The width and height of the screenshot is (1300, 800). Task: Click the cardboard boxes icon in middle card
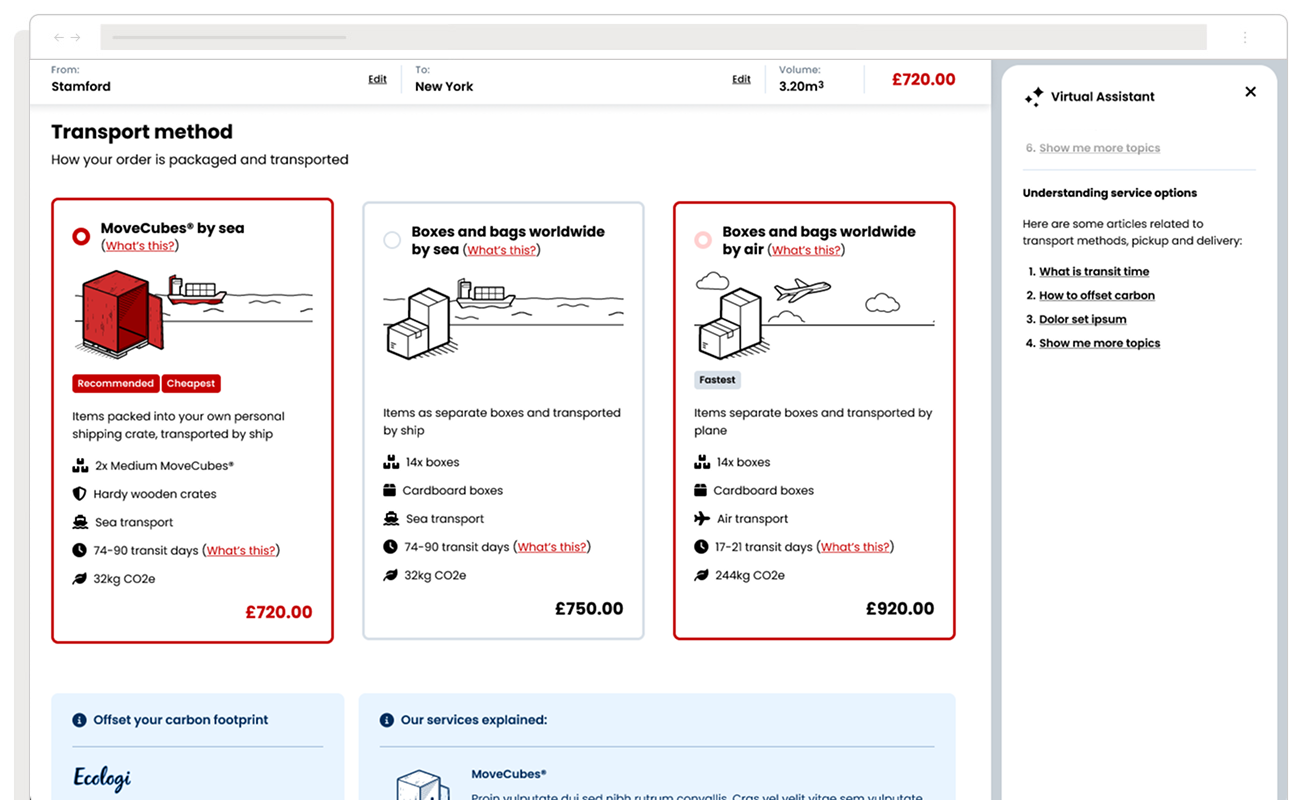(x=391, y=490)
